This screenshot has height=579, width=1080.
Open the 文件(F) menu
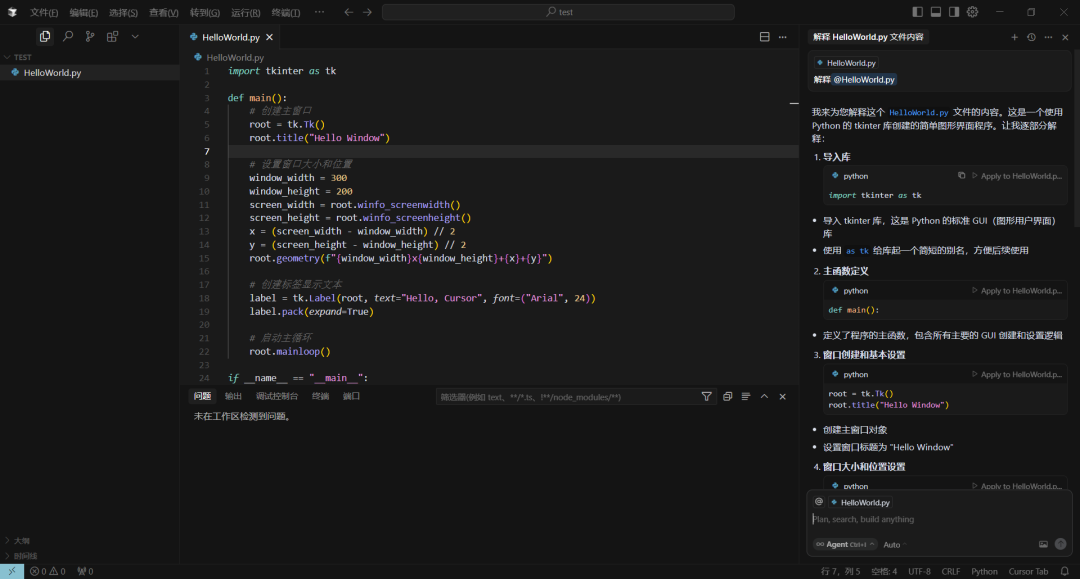pyautogui.click(x=43, y=12)
